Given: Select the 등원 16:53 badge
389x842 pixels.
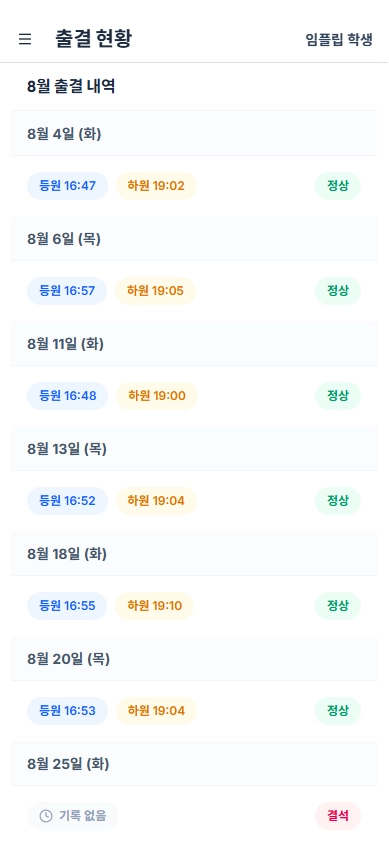Looking at the screenshot, I should (x=68, y=711).
